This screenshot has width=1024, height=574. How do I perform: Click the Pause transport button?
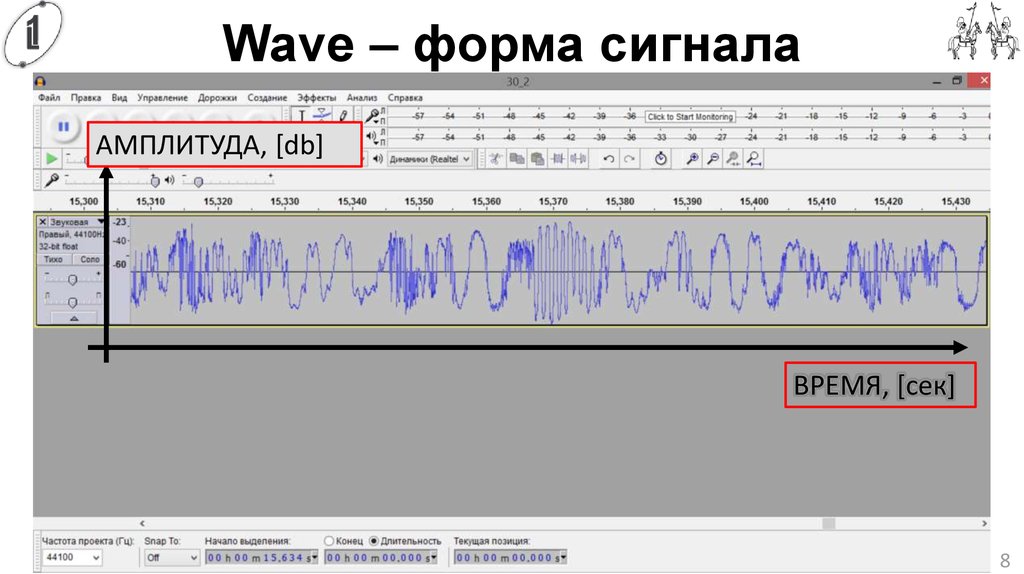tap(63, 127)
